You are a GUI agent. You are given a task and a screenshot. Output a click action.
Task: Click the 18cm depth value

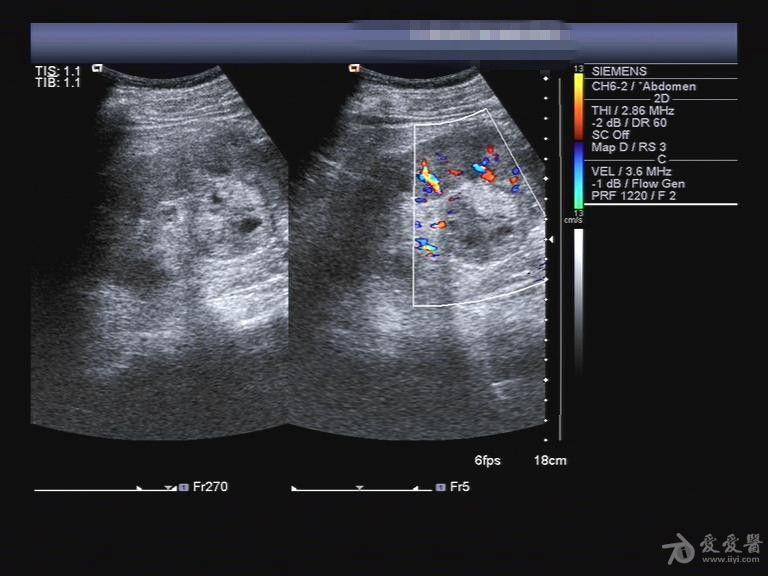(x=550, y=460)
